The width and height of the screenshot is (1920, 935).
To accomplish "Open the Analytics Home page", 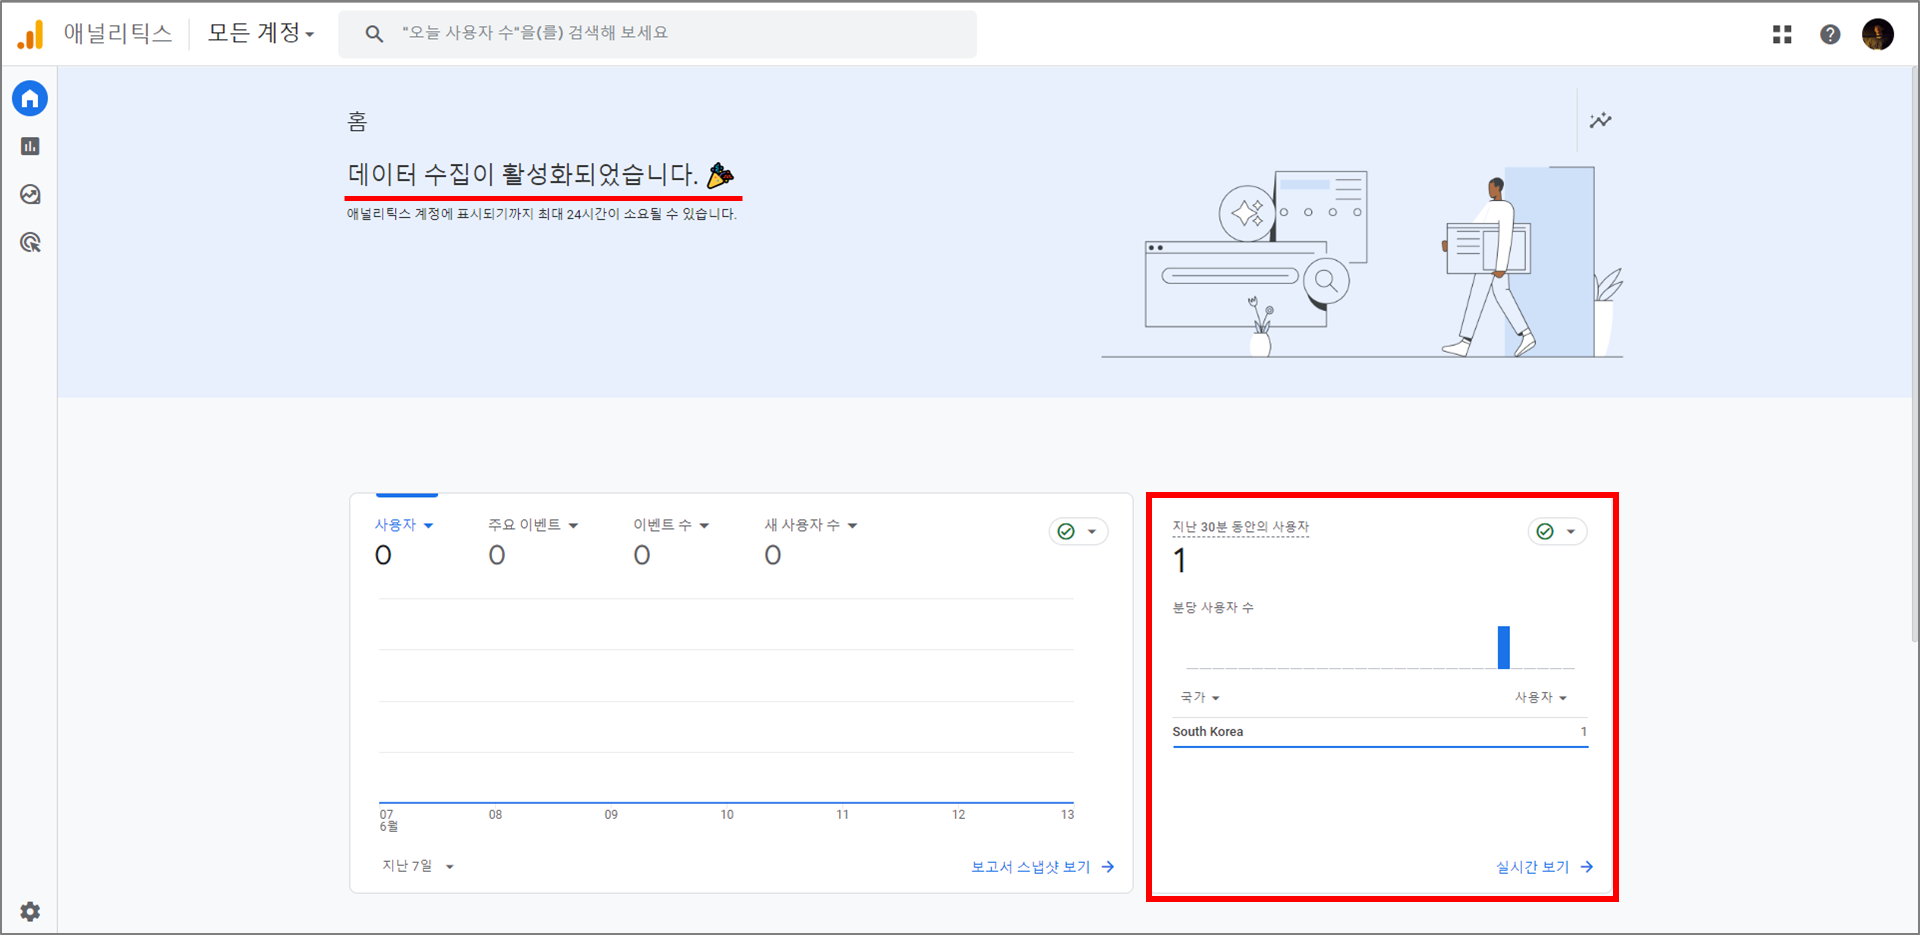I will 30,98.
